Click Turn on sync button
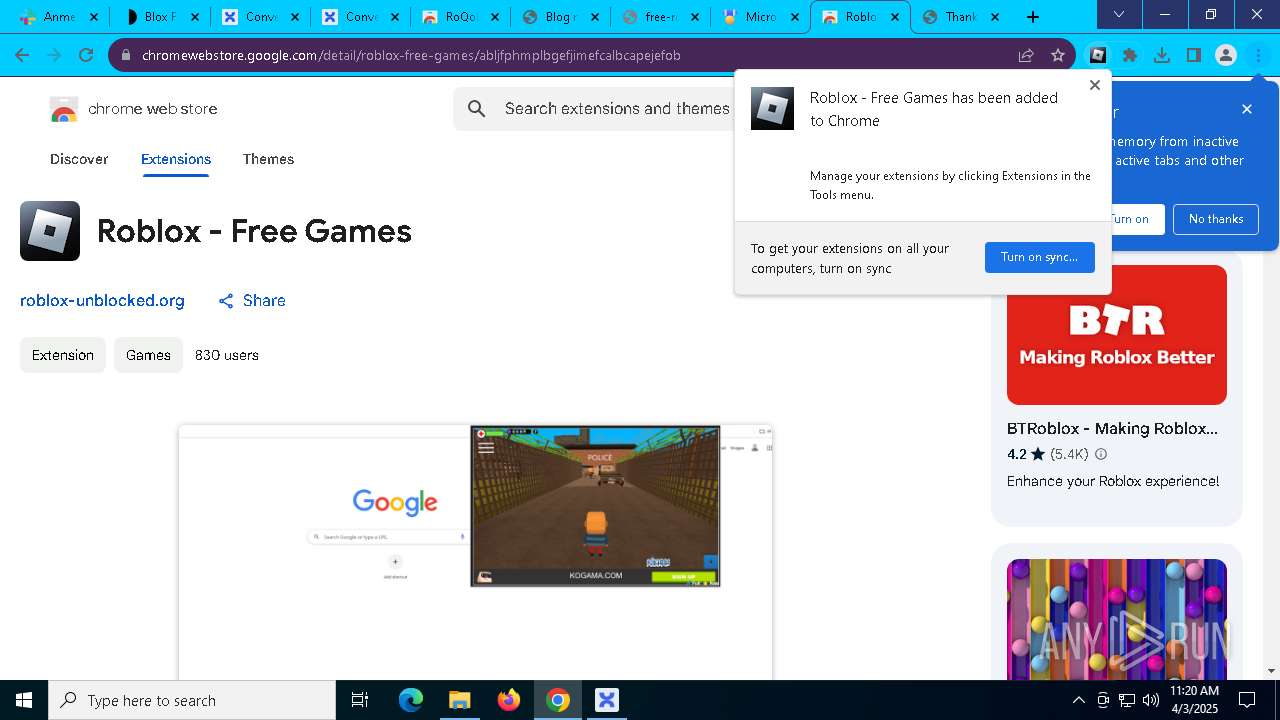 coord(1040,257)
